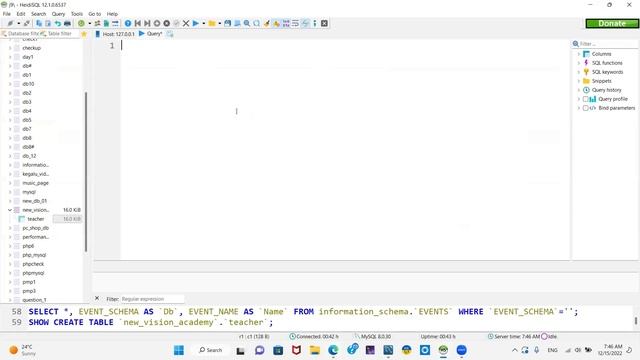Open the session manager connect icon

point(11,23)
